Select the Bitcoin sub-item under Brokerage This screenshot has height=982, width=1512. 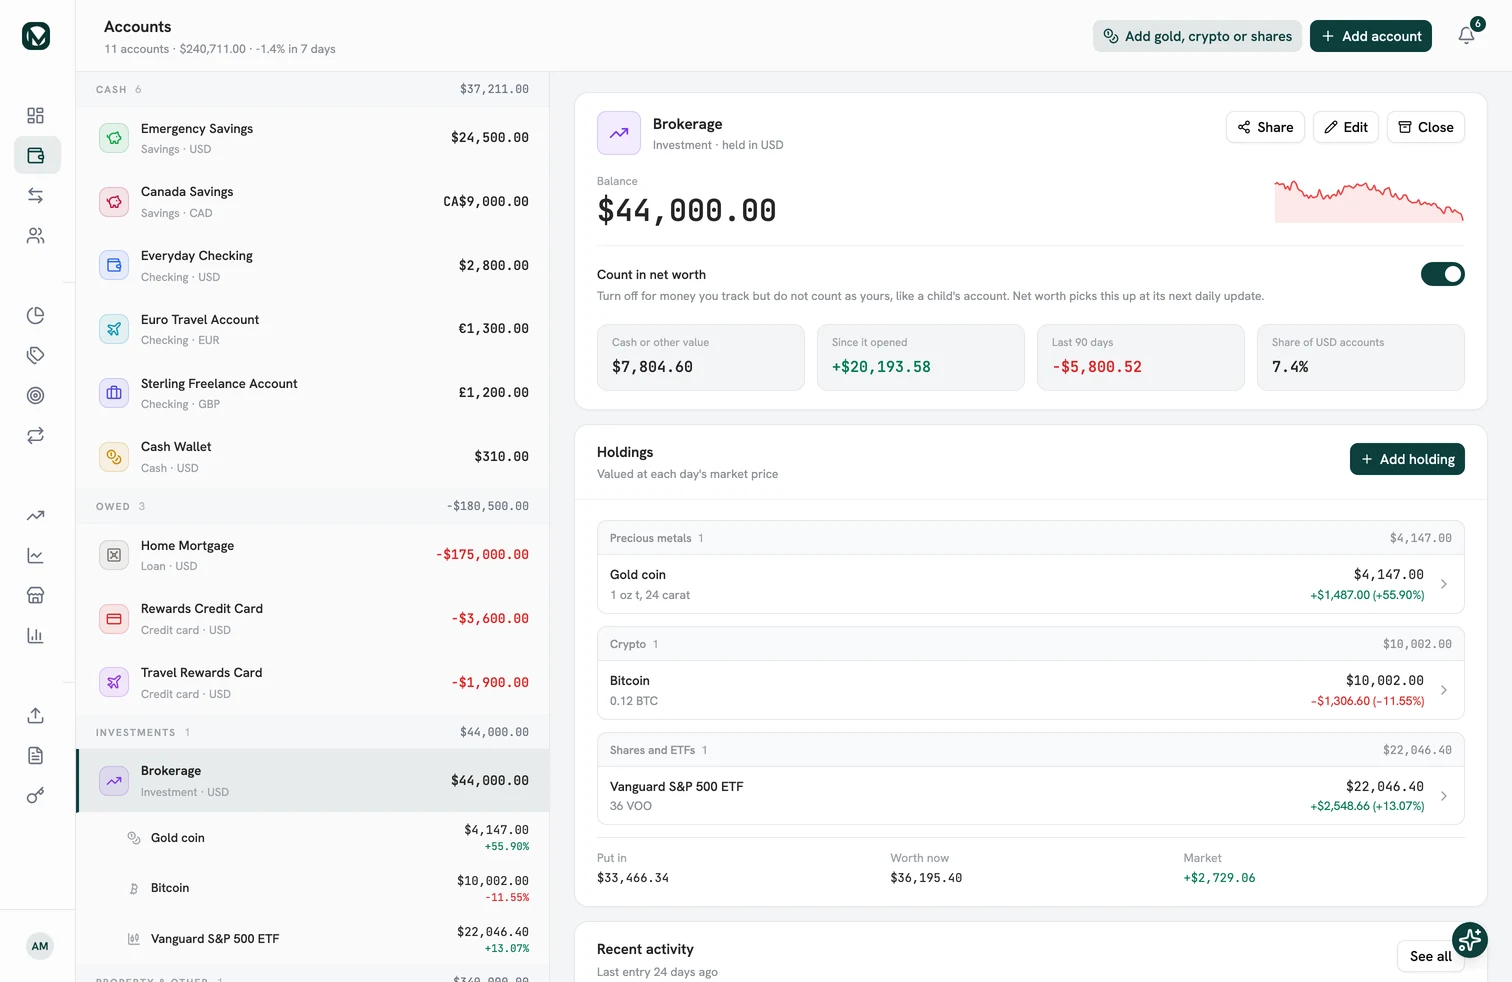click(312, 888)
